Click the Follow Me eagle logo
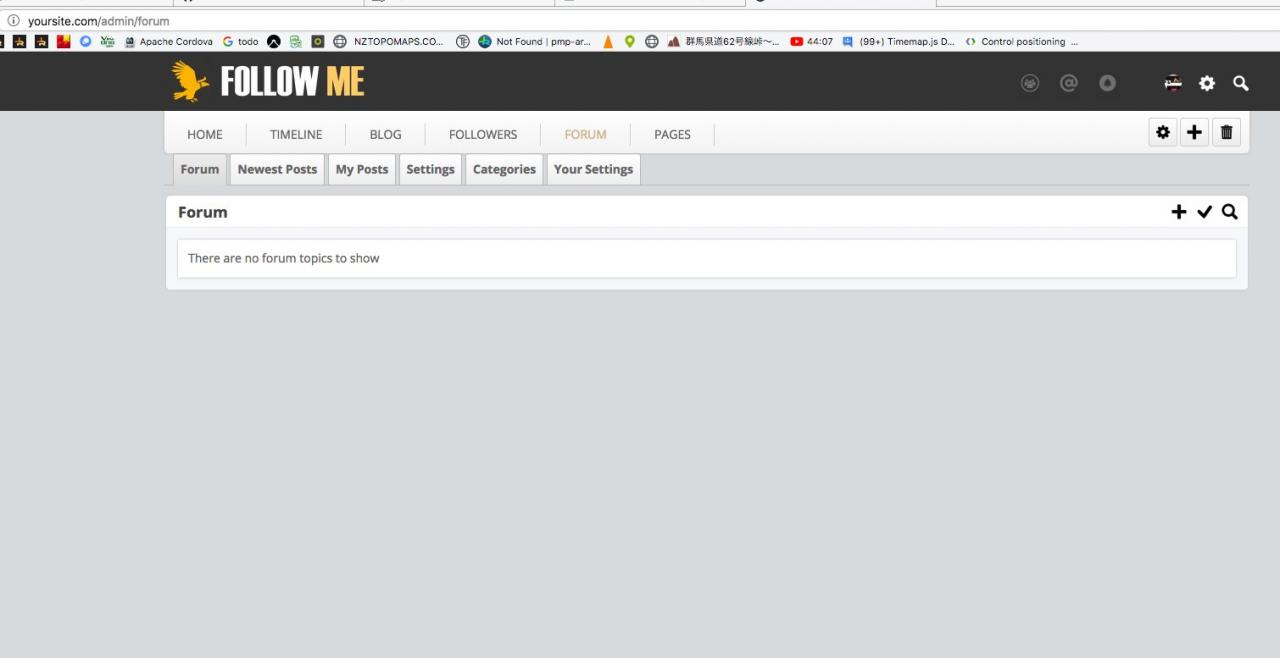This screenshot has width=1280, height=658. pyautogui.click(x=190, y=81)
